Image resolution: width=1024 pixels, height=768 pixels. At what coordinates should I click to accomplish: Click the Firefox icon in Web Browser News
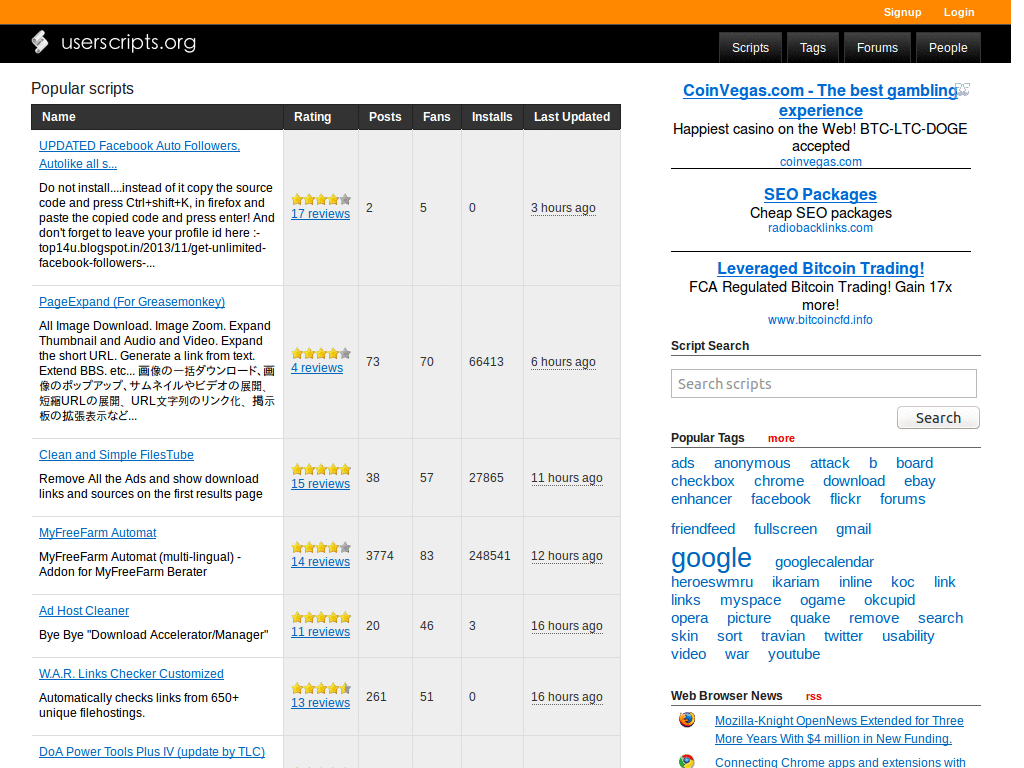point(687,720)
